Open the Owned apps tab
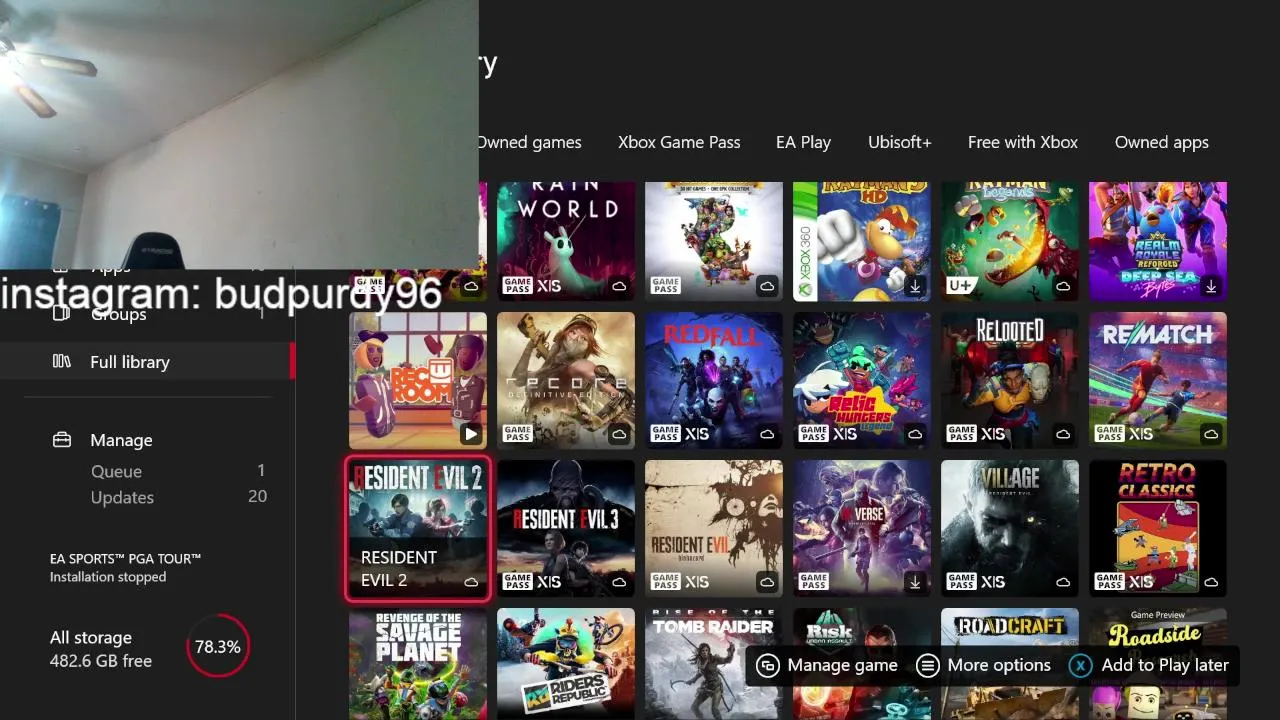This screenshot has height=720, width=1280. (x=1161, y=142)
